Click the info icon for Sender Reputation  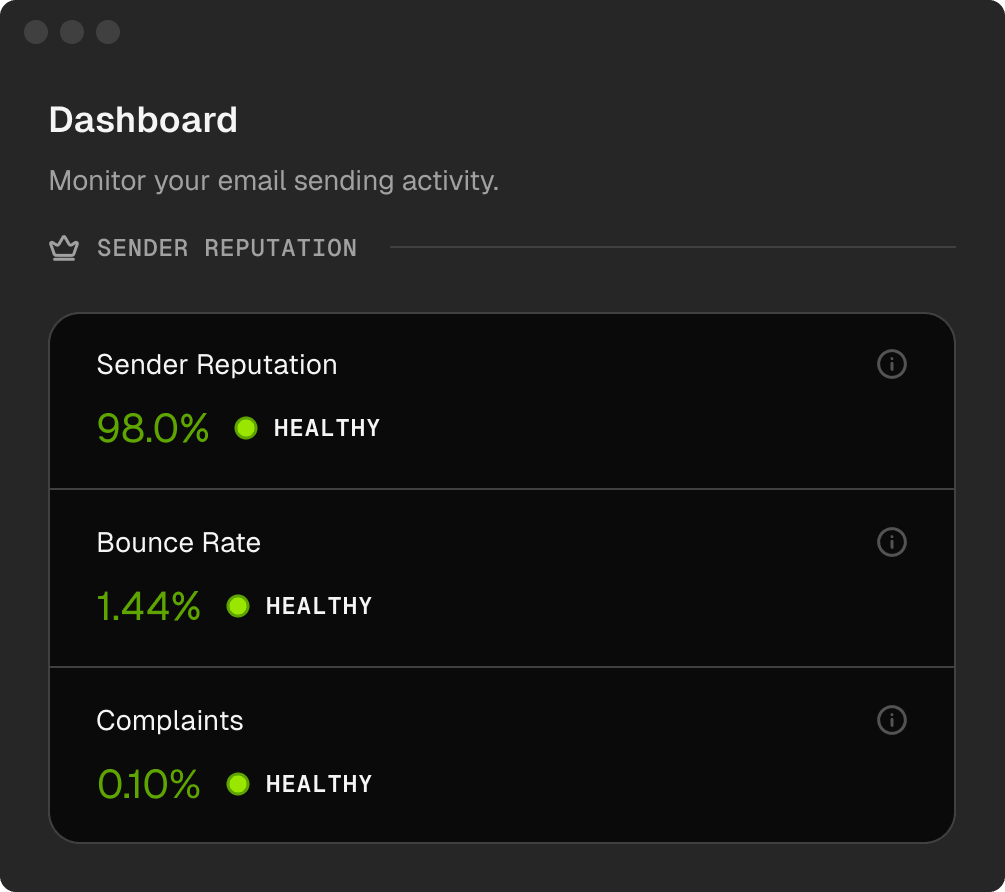coord(891,364)
